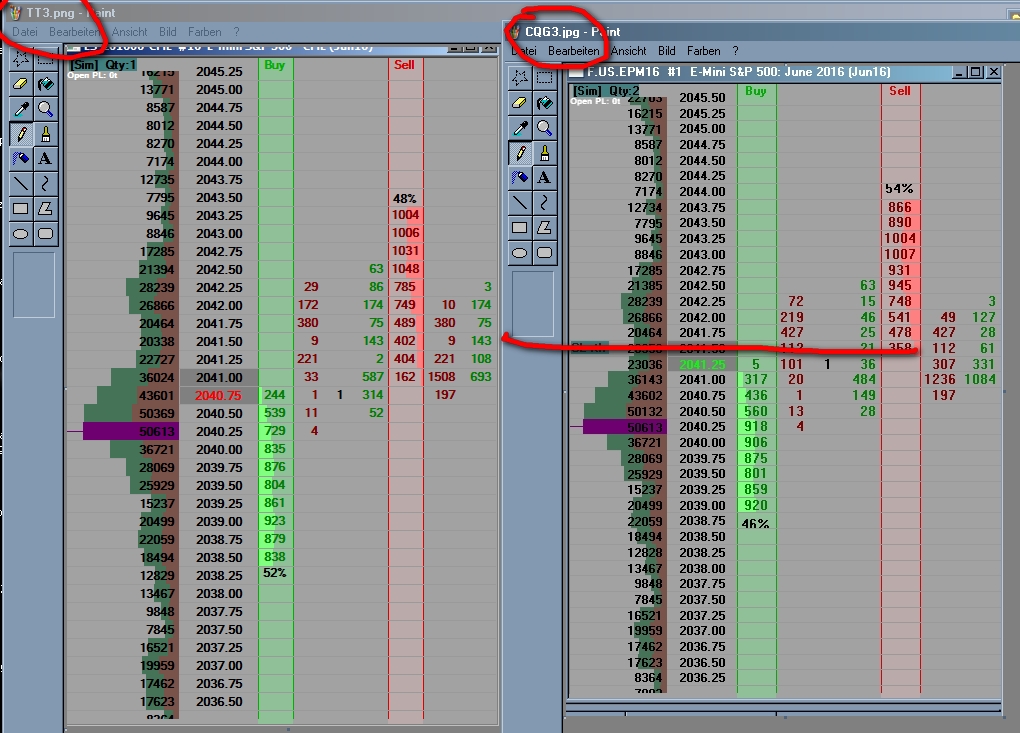Select the Color picker eyedropper in TT3.png Paint
1020x733 pixels.
(21, 109)
